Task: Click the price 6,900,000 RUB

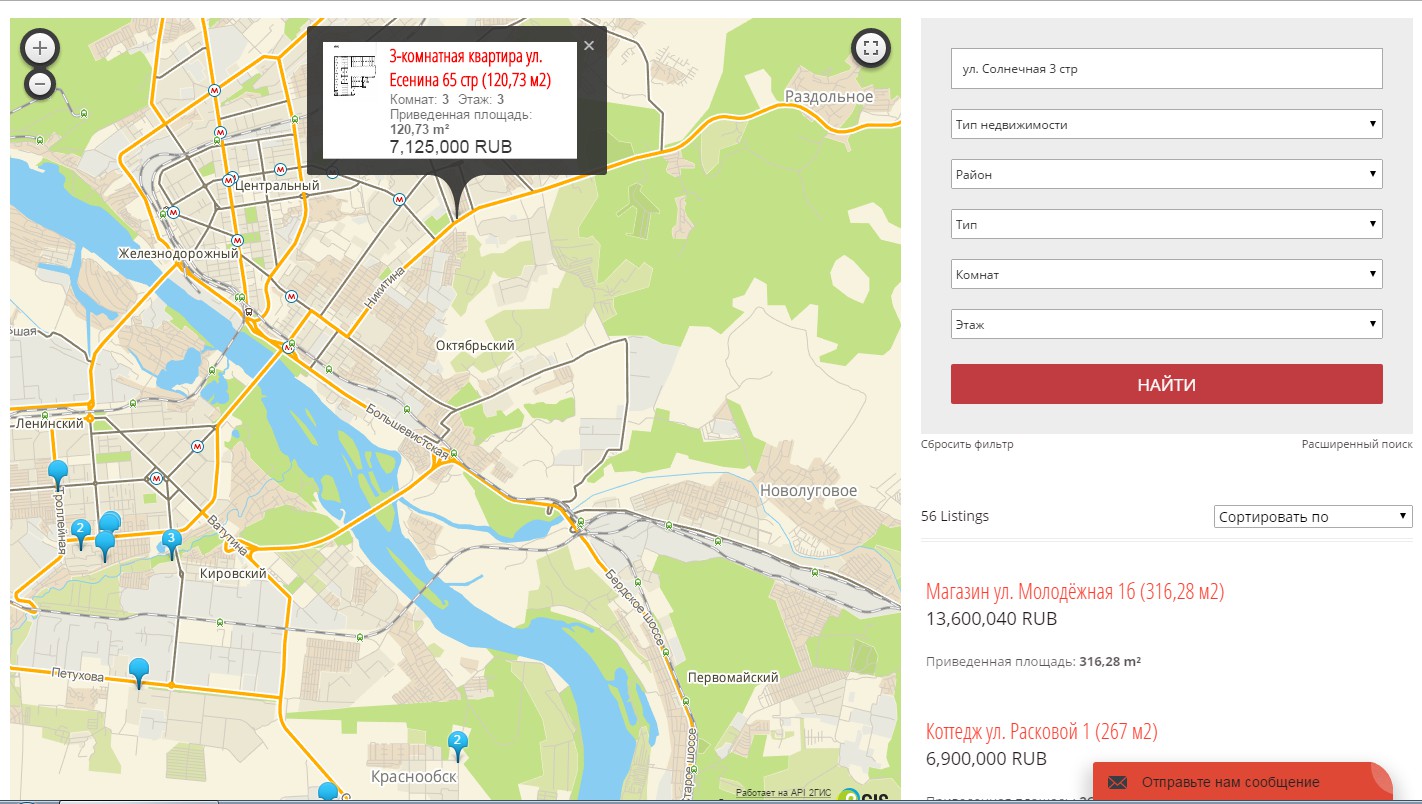Action: click(x=987, y=759)
